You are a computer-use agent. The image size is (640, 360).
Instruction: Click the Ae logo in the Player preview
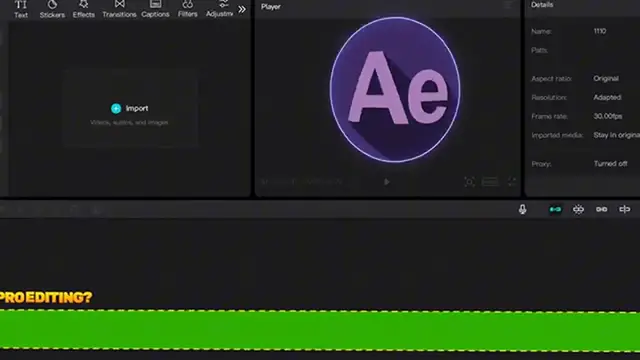click(x=395, y=90)
